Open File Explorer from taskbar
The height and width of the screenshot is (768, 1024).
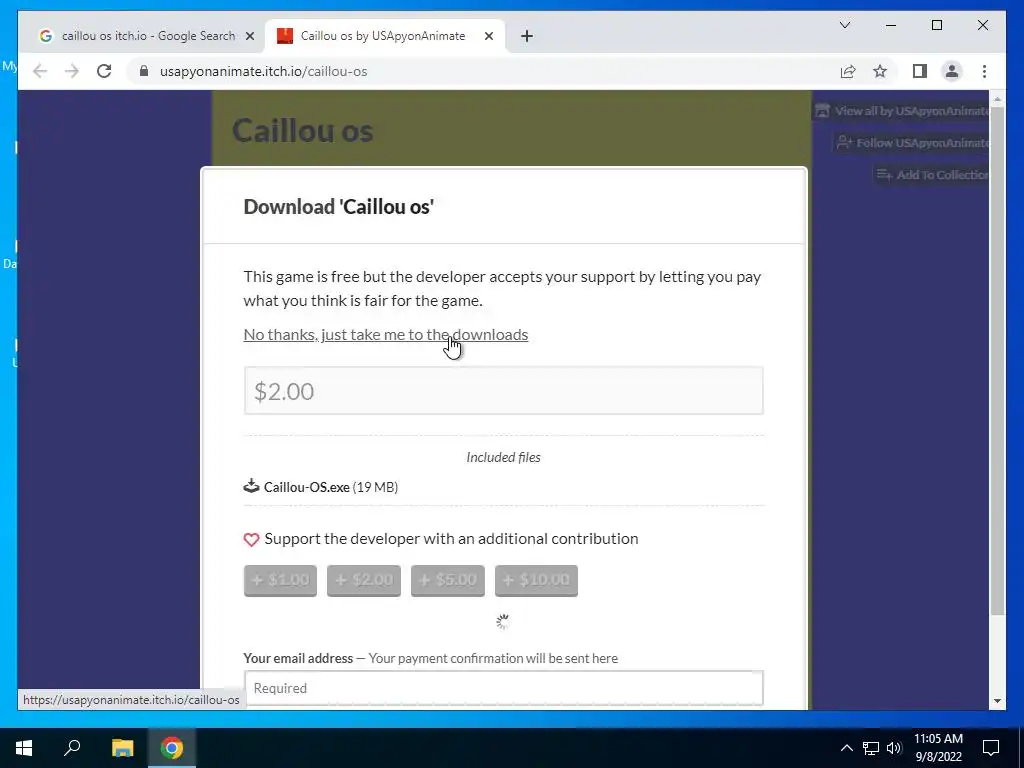[x=122, y=748]
